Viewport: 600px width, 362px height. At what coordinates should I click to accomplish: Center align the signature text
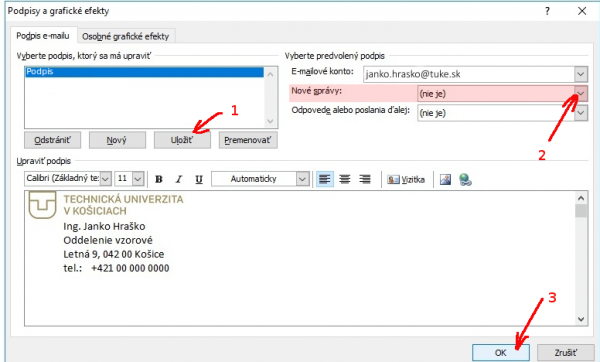(x=345, y=179)
